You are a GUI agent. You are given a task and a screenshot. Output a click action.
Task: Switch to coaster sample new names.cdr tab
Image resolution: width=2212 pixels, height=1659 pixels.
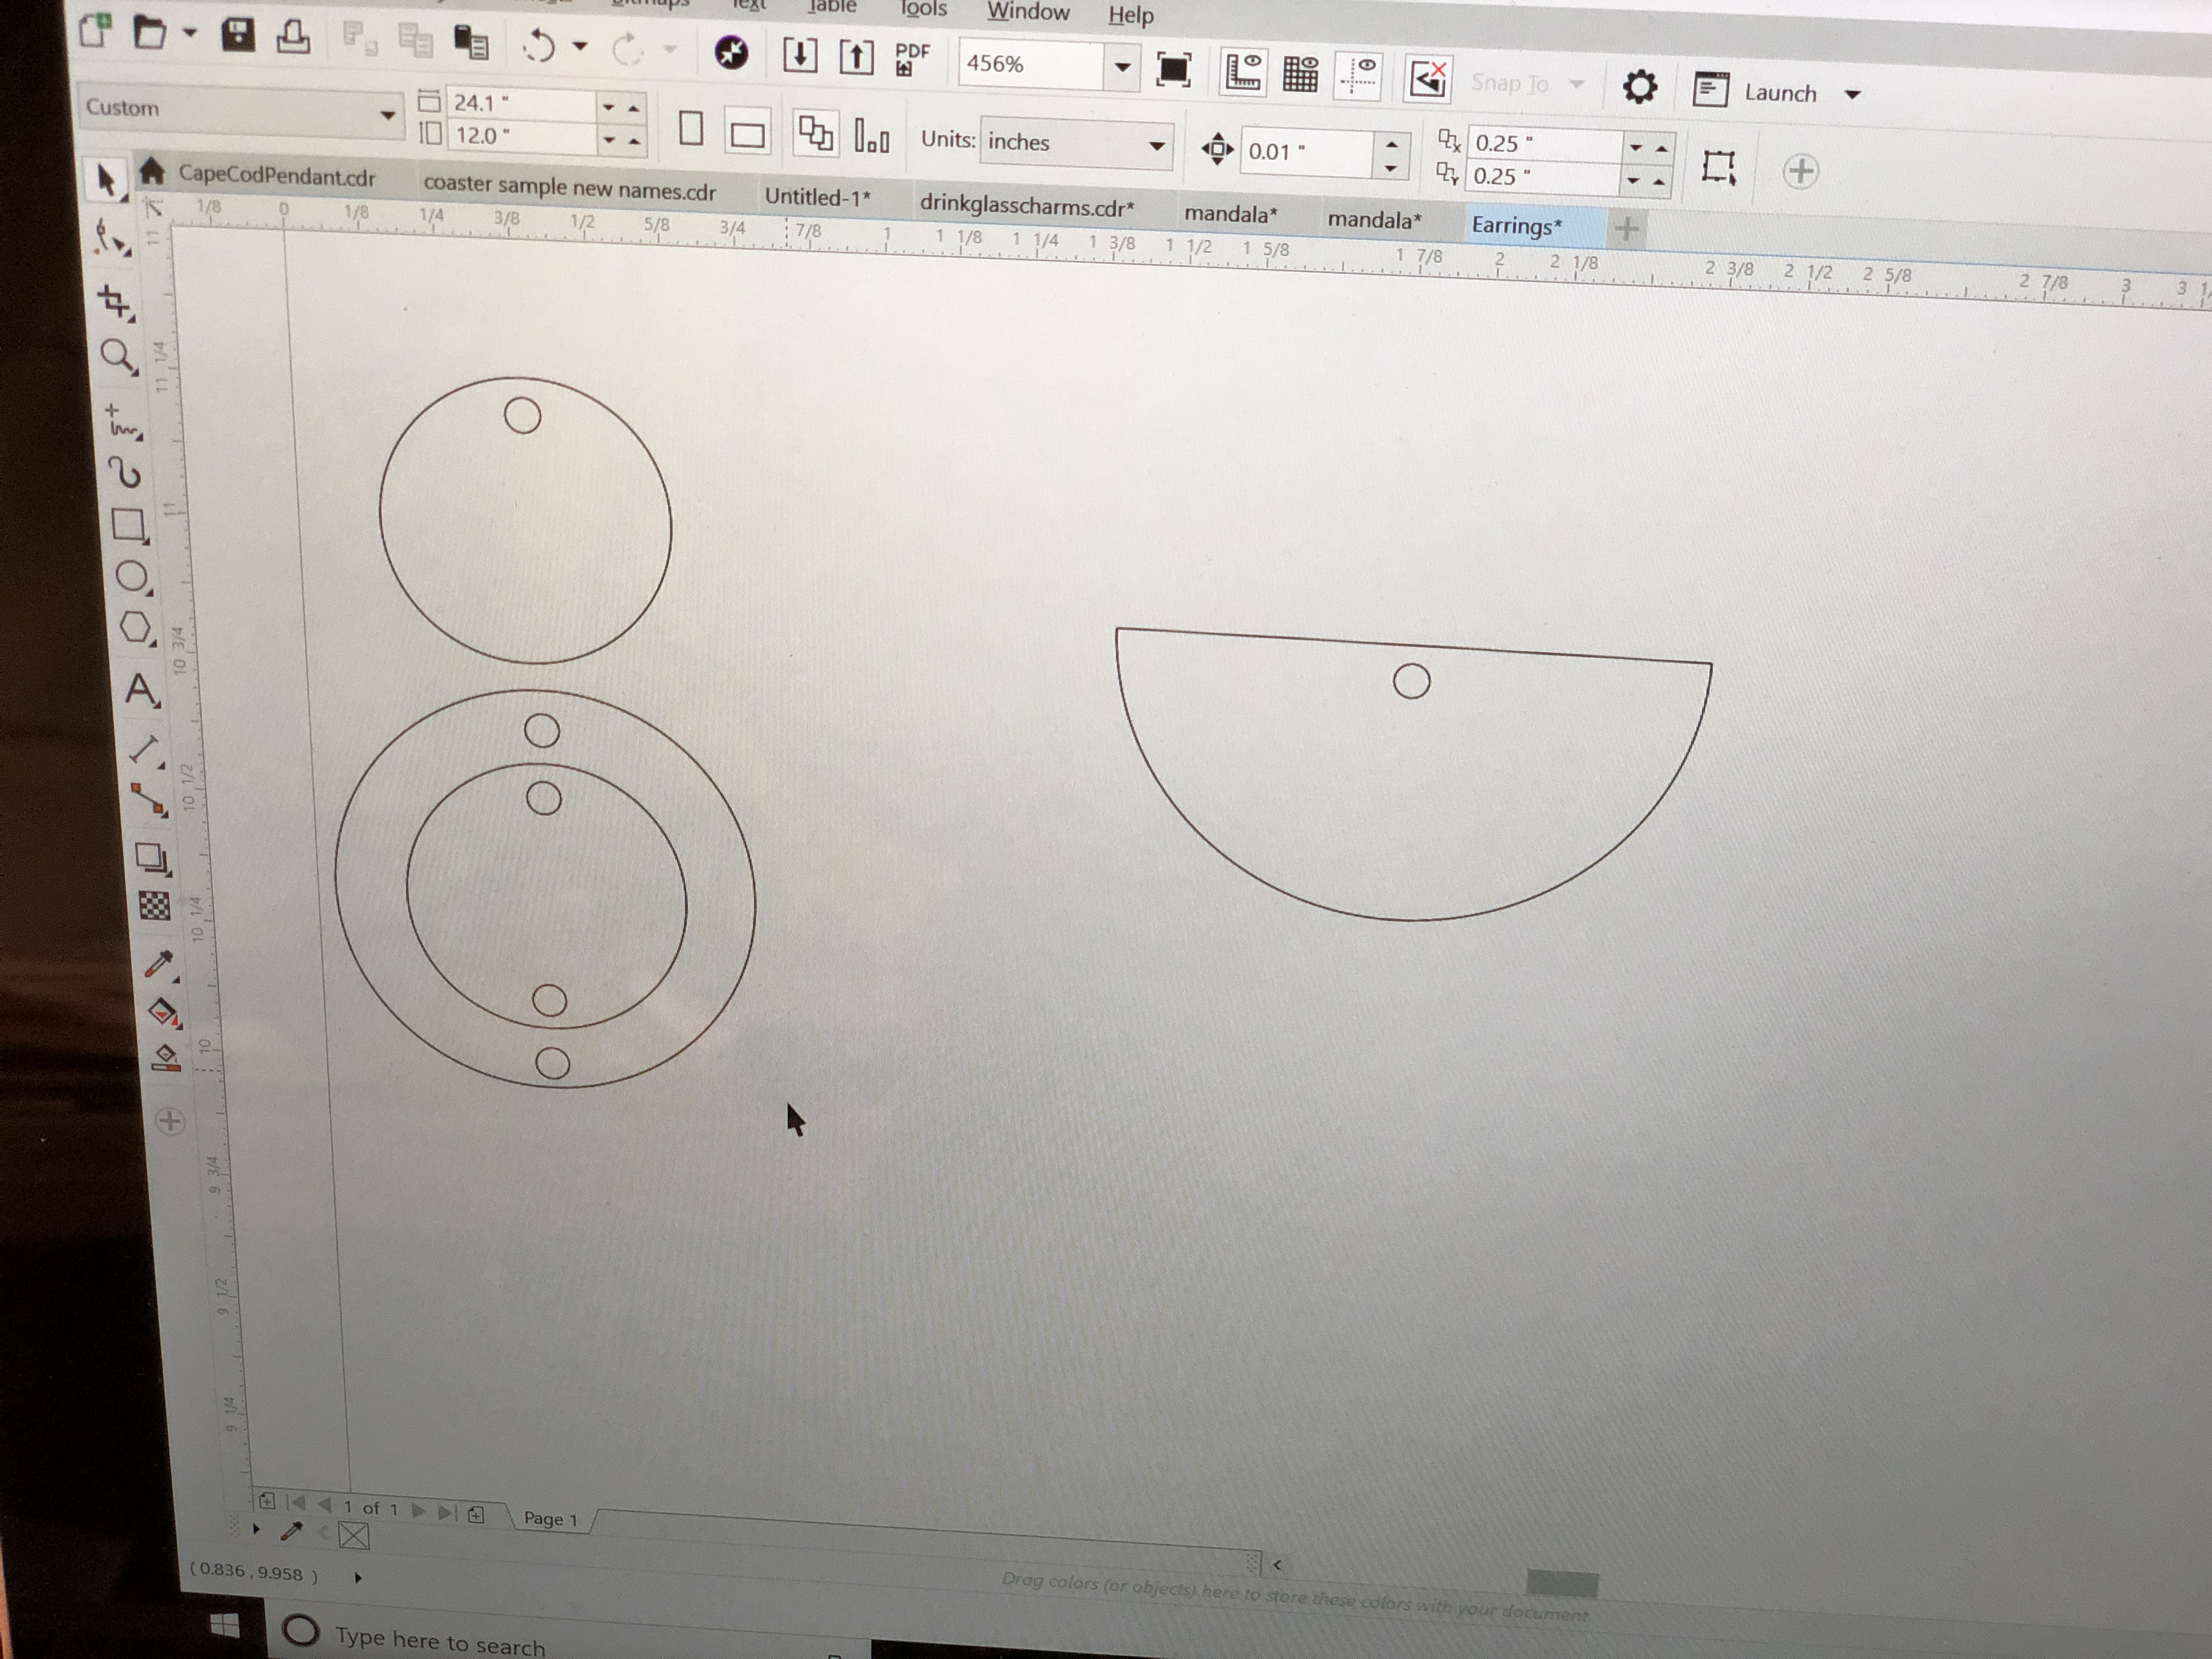point(569,188)
